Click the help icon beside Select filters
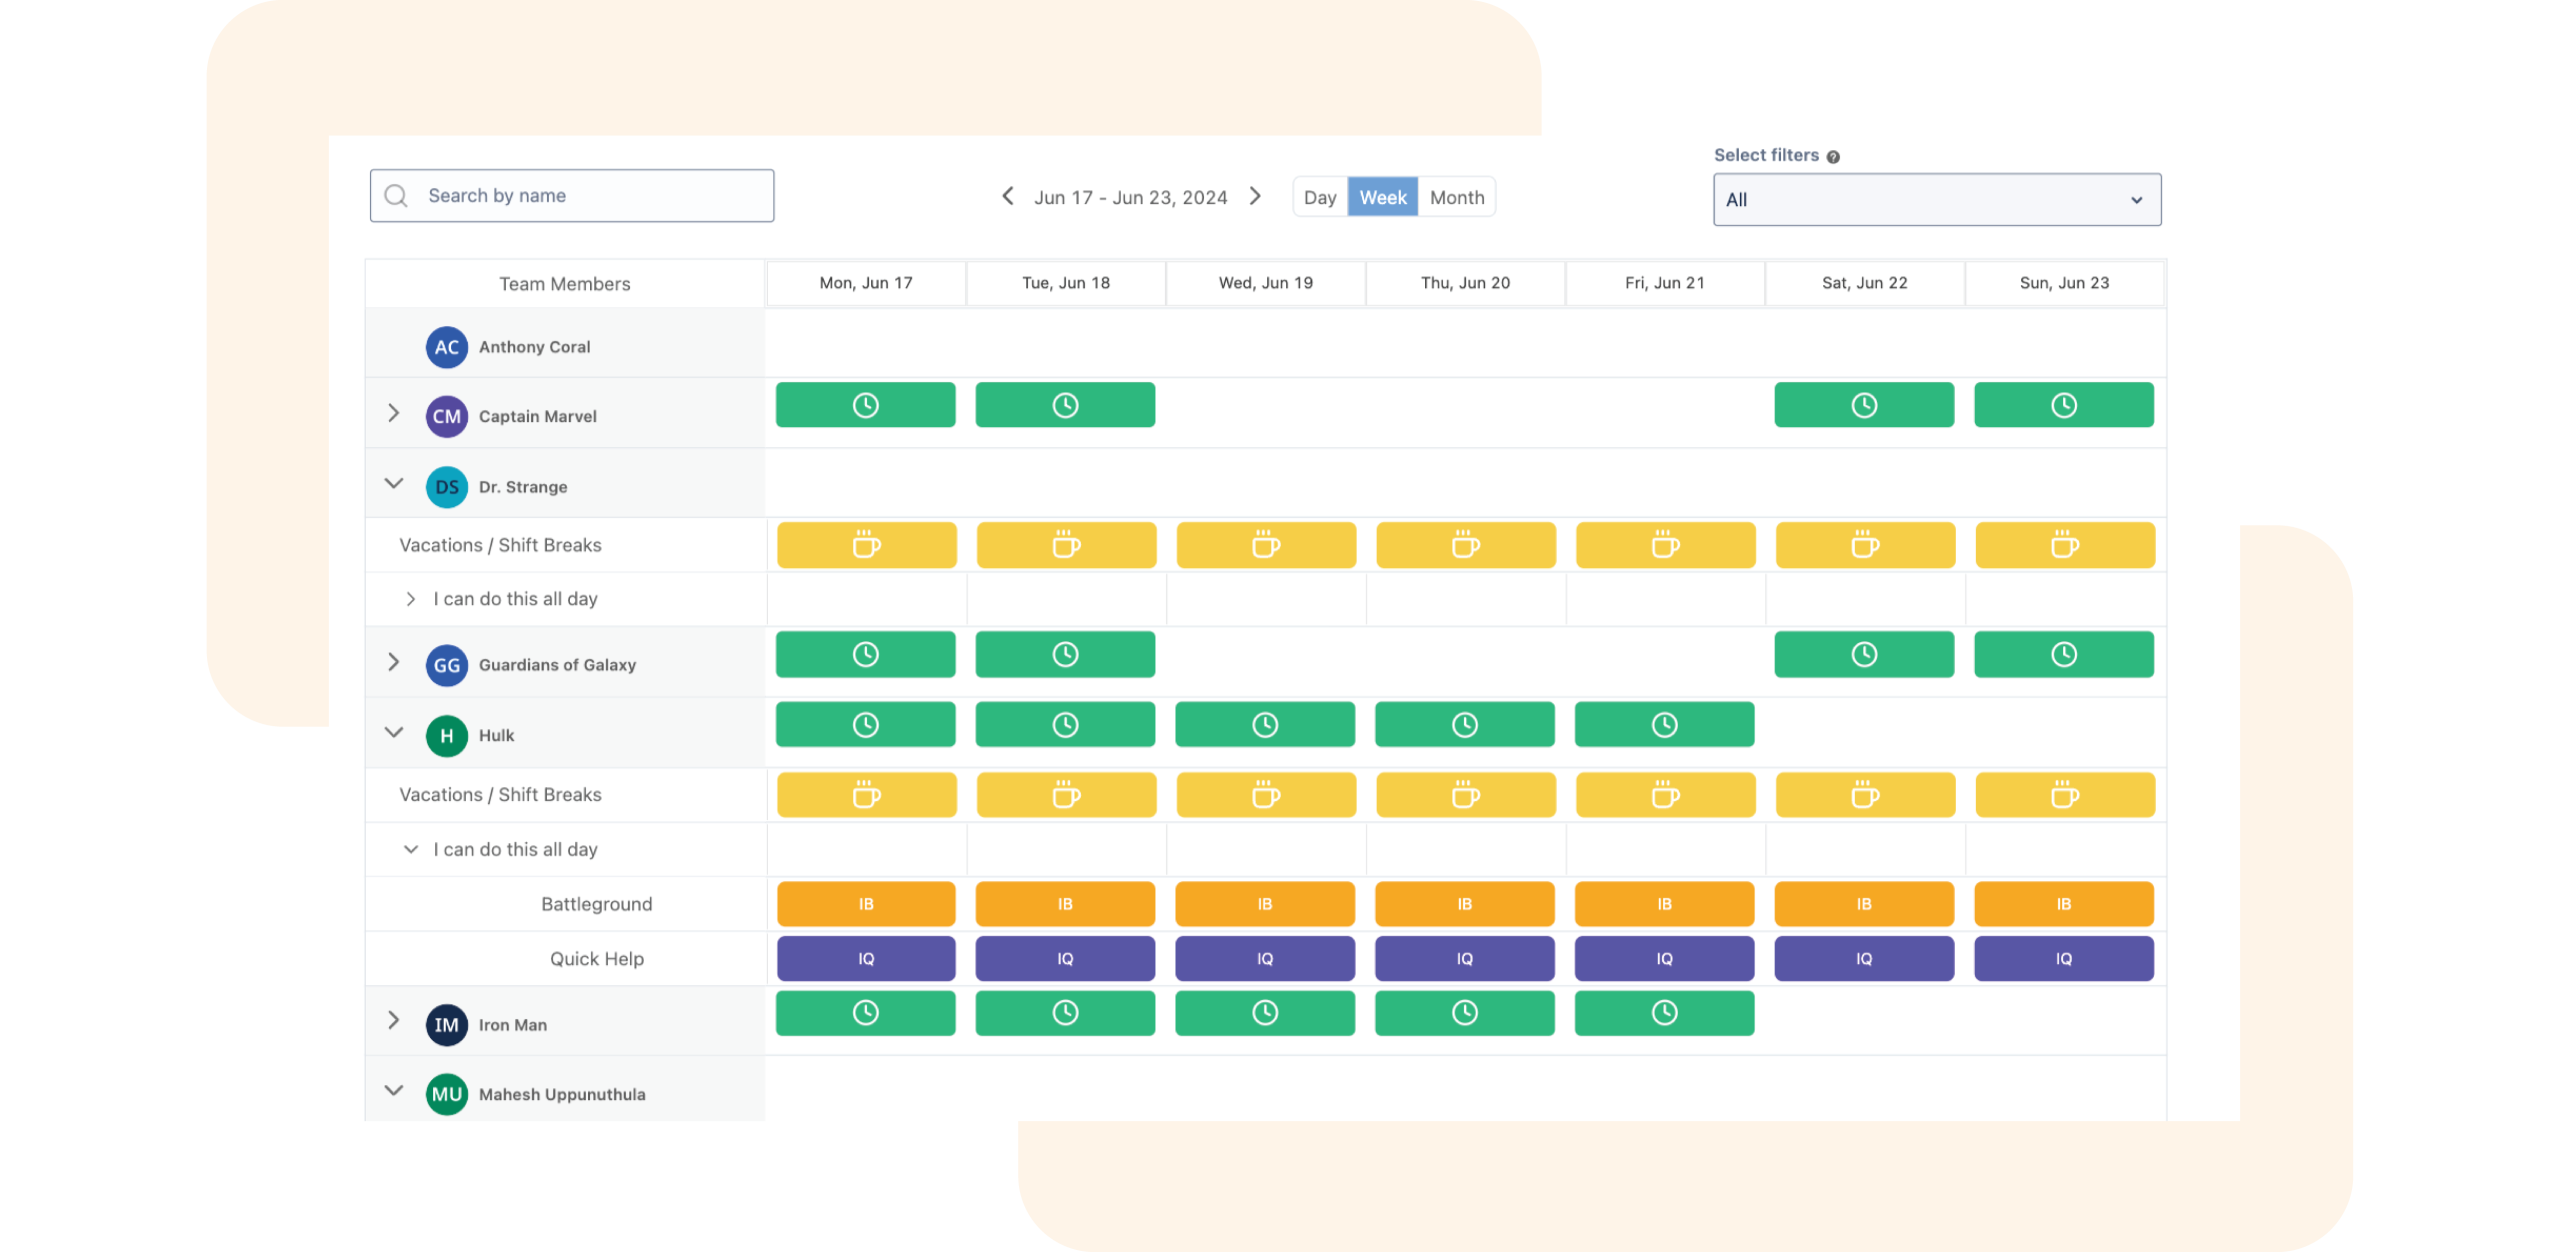This screenshot has width=2560, height=1252. tap(1833, 157)
